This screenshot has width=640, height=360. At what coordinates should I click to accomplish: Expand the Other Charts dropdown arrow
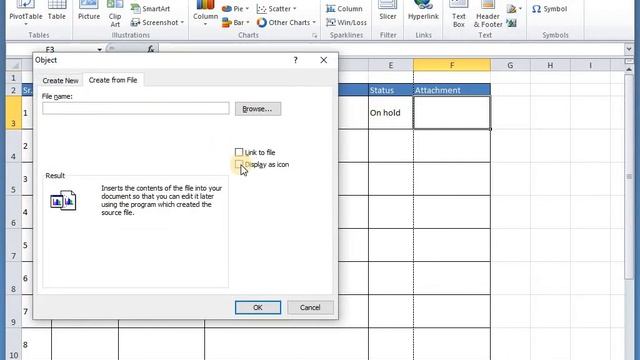[x=314, y=22]
